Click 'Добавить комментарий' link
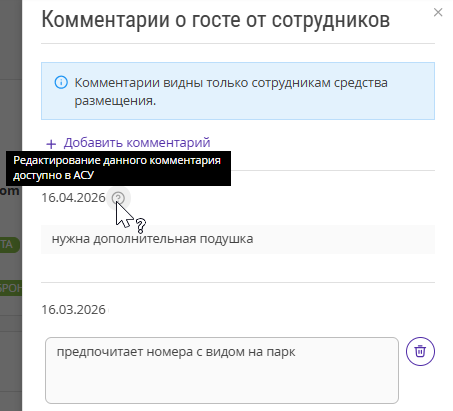 pos(137,143)
